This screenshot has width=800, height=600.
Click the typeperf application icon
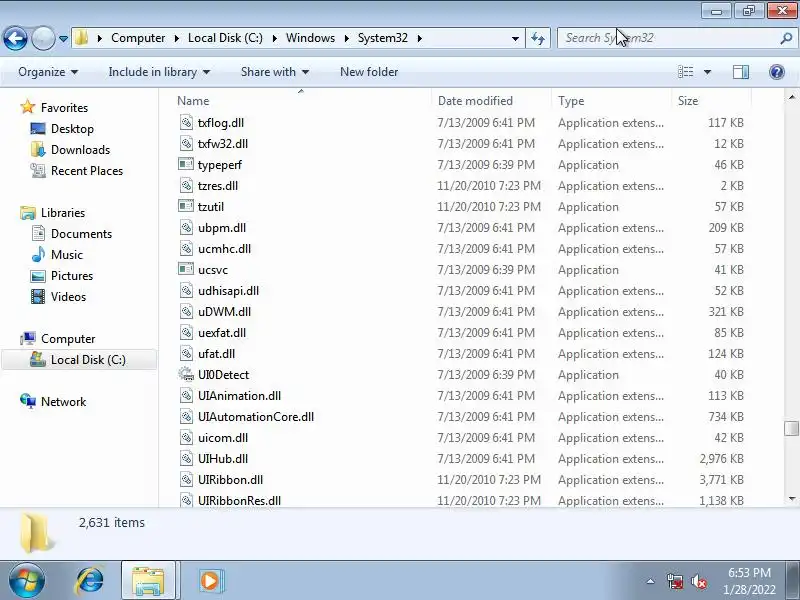(186, 164)
